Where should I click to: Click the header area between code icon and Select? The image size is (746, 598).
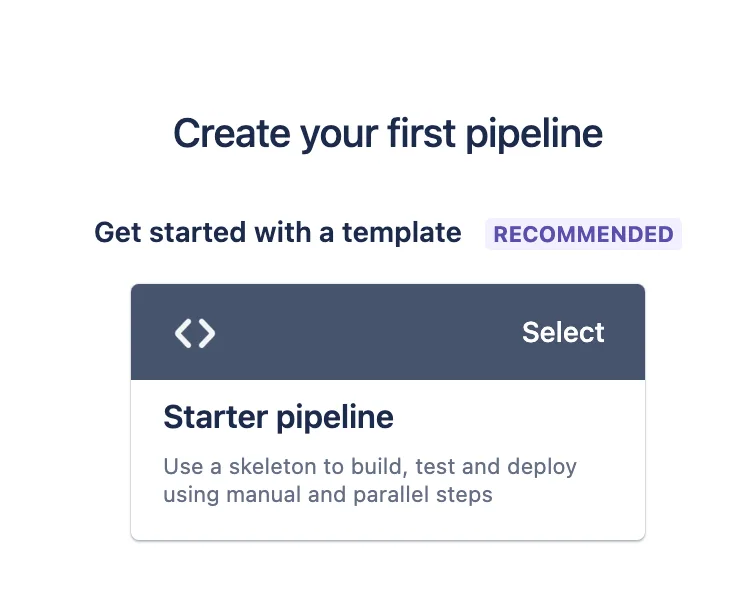click(369, 332)
